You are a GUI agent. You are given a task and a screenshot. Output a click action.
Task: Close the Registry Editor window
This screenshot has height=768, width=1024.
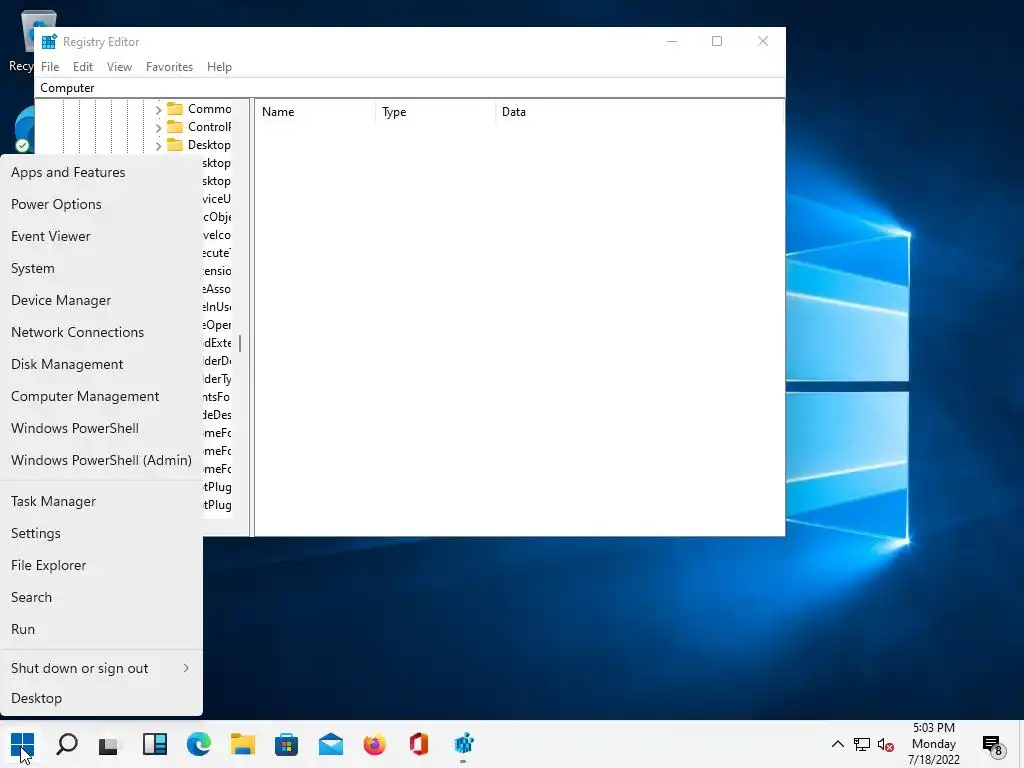(x=762, y=41)
